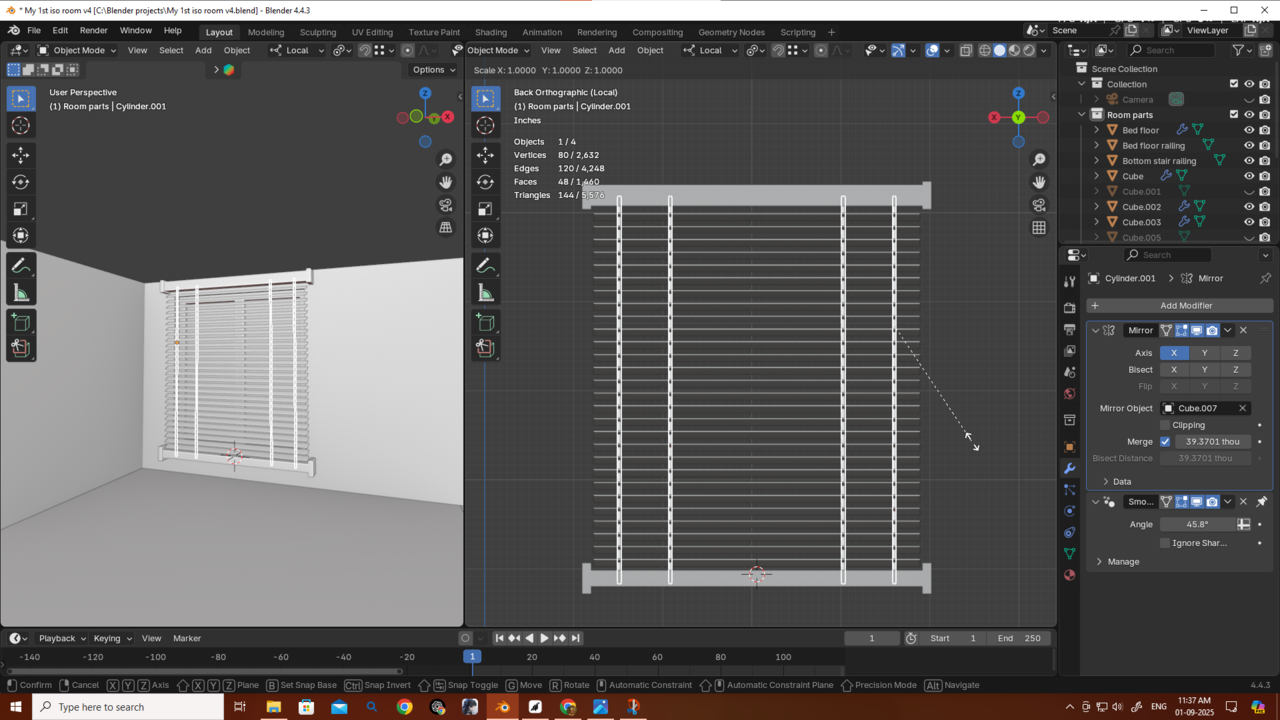The width and height of the screenshot is (1280, 720).
Task: Jump to the timeline end frame
Action: tap(576, 638)
